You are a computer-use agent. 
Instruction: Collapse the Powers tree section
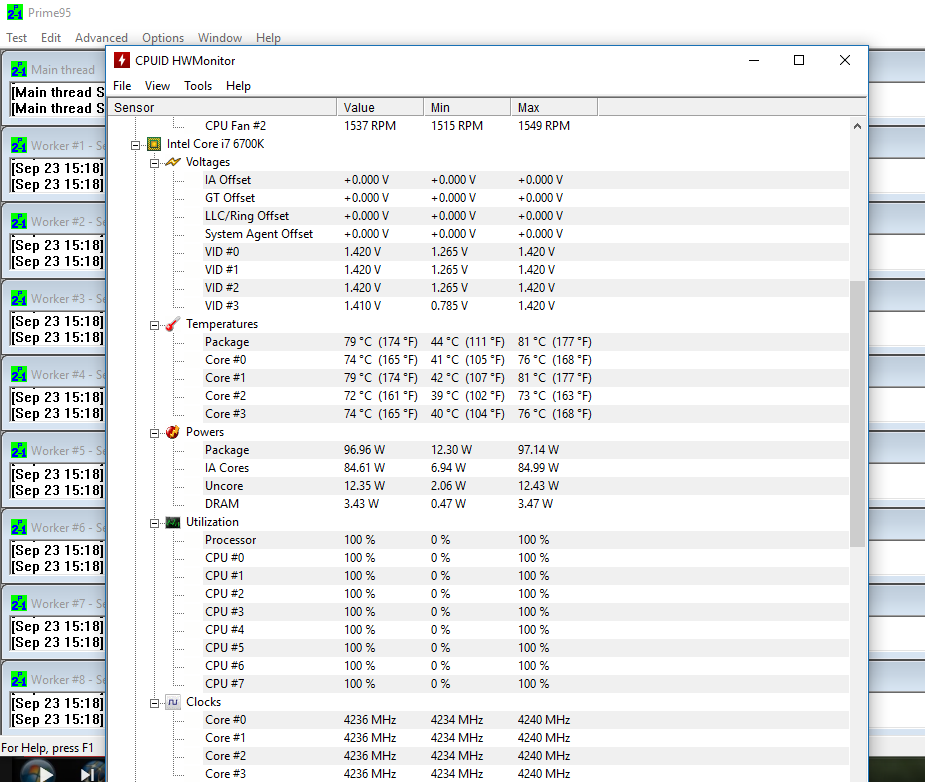pyautogui.click(x=154, y=433)
